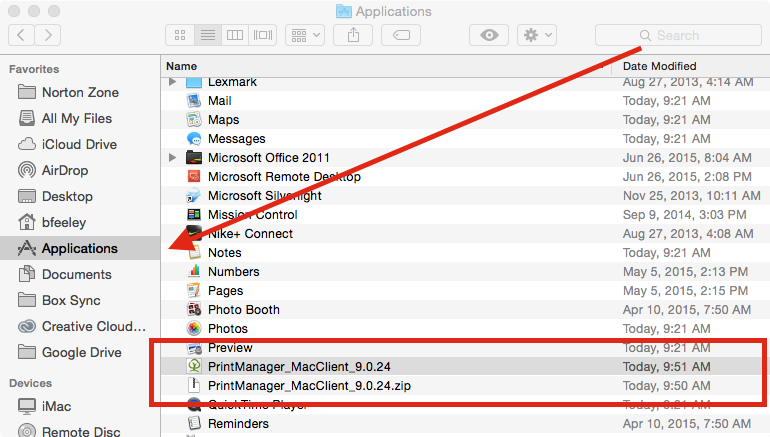Click the Jun 26, 2015, 2:08 PM date
The image size is (770, 437).
[687, 177]
